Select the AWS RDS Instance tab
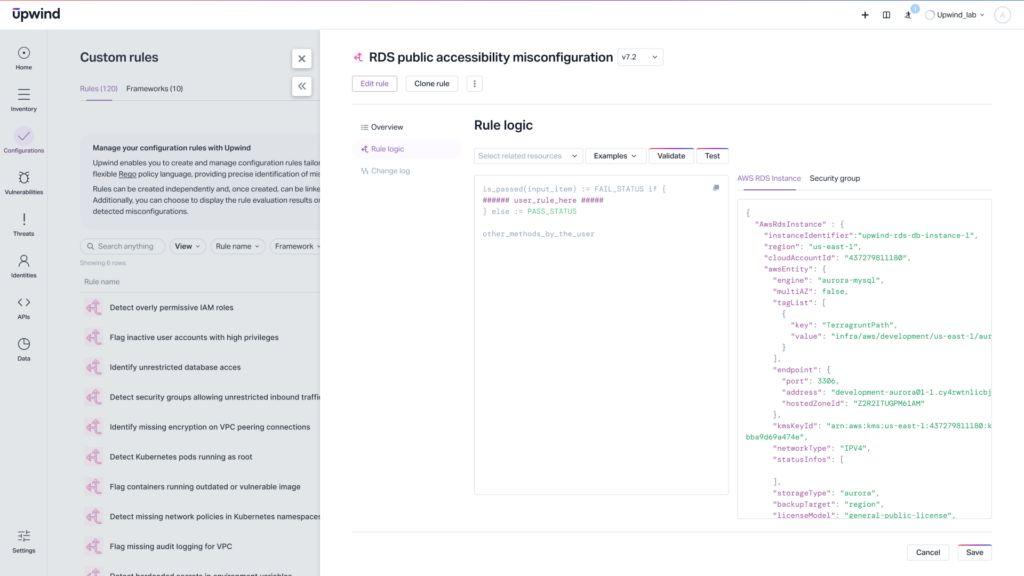This screenshot has width=1024, height=576. pos(769,178)
